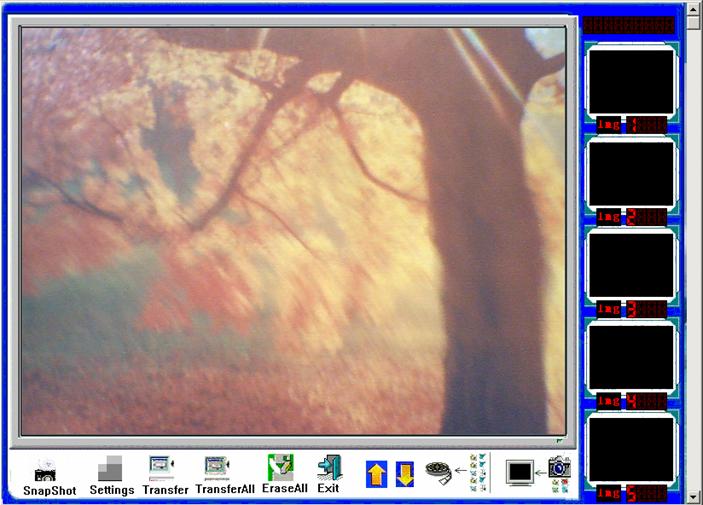
Task: Click the film reel icon
Action: tap(438, 472)
